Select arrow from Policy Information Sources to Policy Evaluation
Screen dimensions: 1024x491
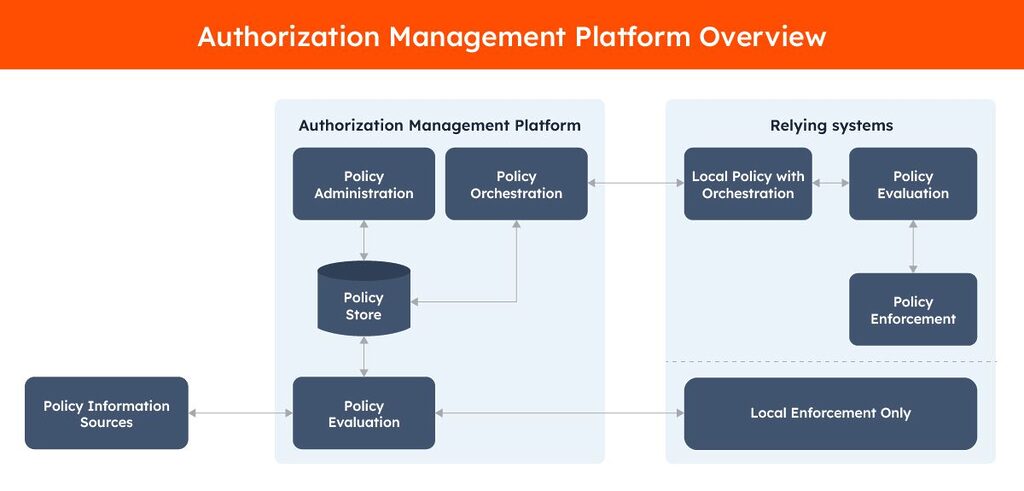point(240,413)
